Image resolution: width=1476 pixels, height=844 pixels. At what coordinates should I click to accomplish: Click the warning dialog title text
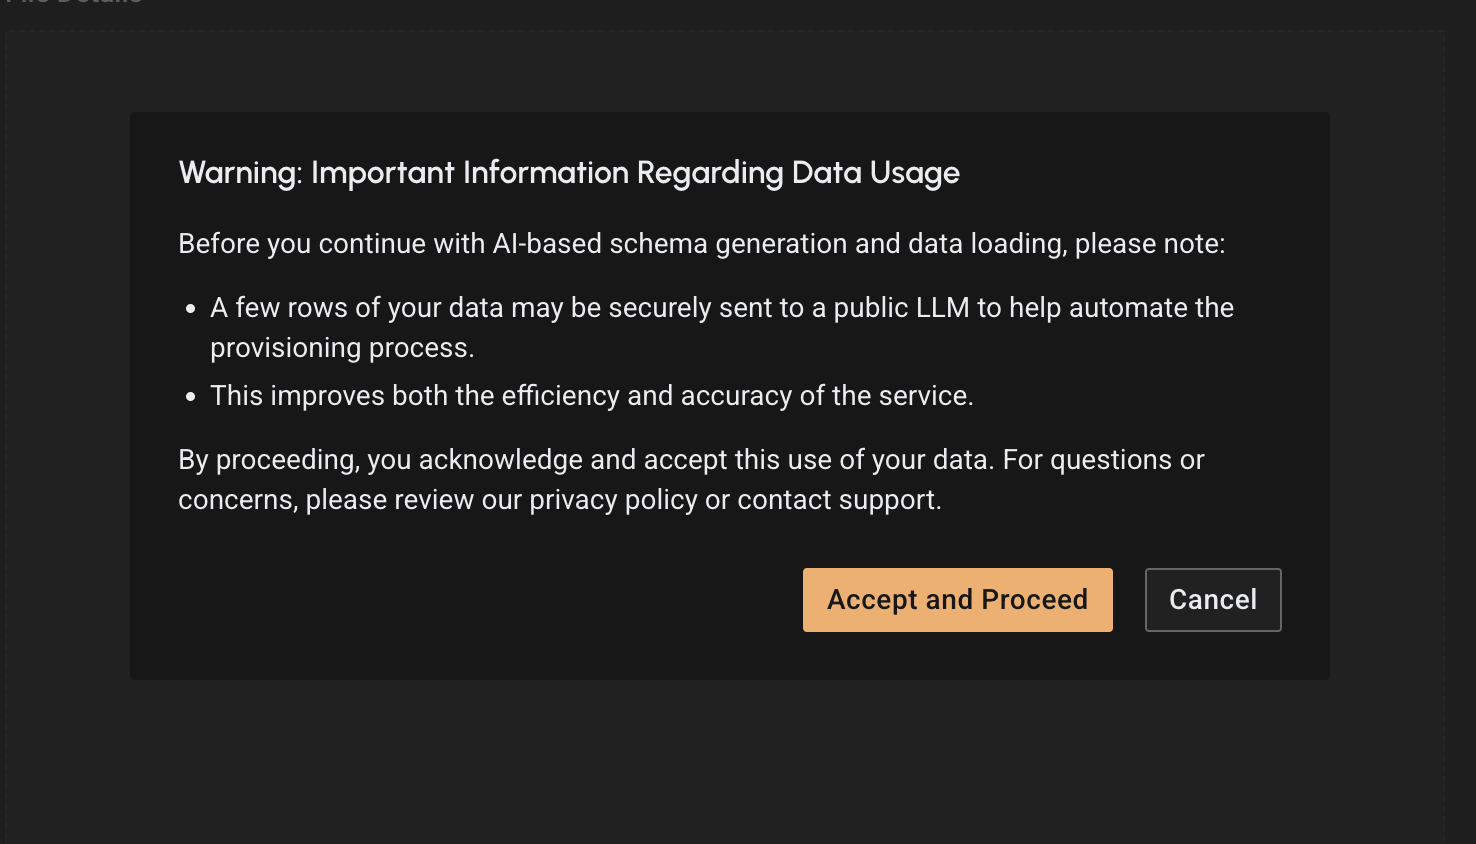pos(568,172)
